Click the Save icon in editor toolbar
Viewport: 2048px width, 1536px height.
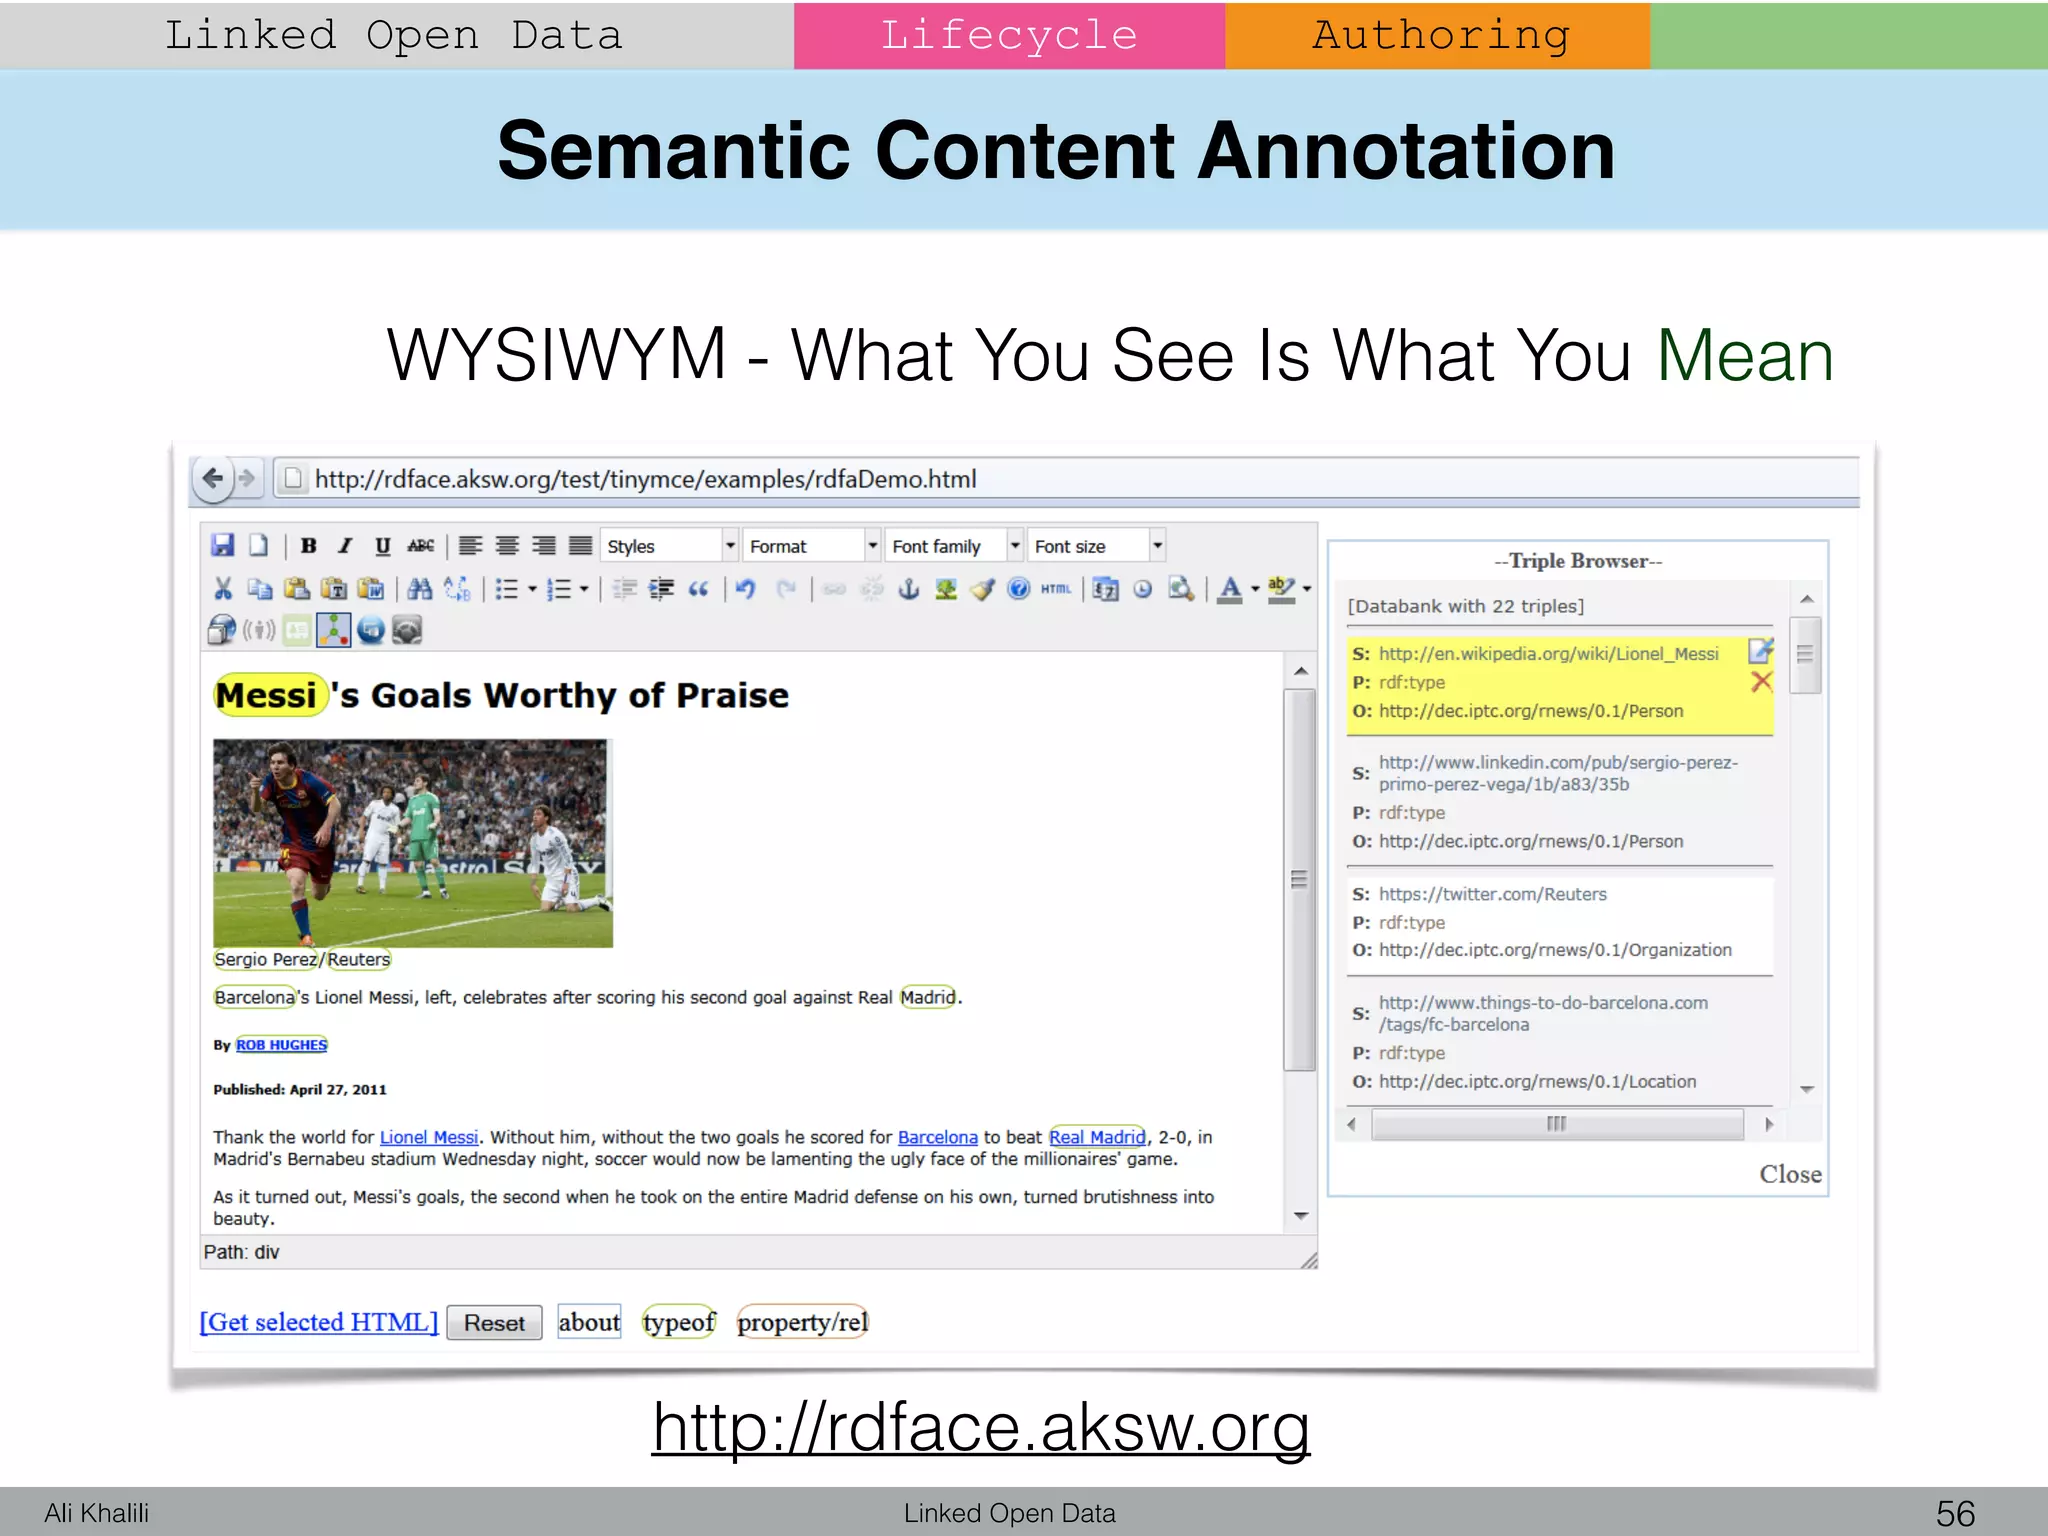click(223, 545)
